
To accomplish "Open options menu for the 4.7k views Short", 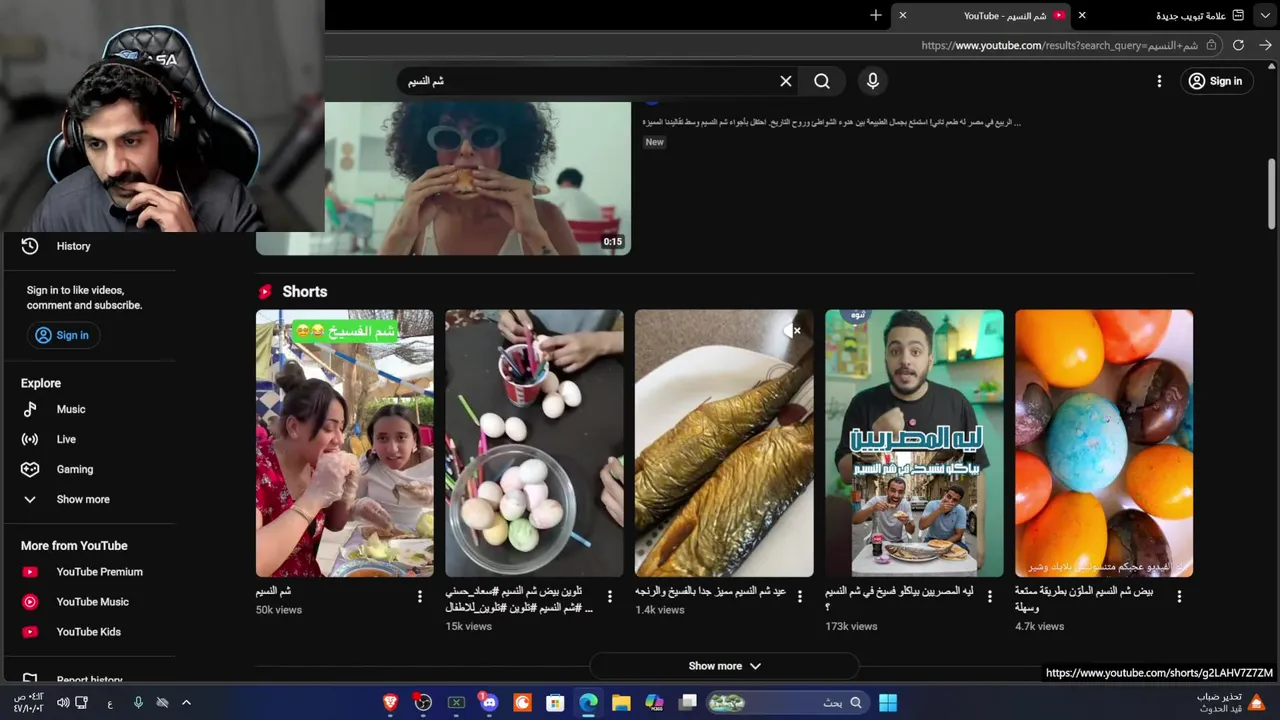I will click(1179, 596).
